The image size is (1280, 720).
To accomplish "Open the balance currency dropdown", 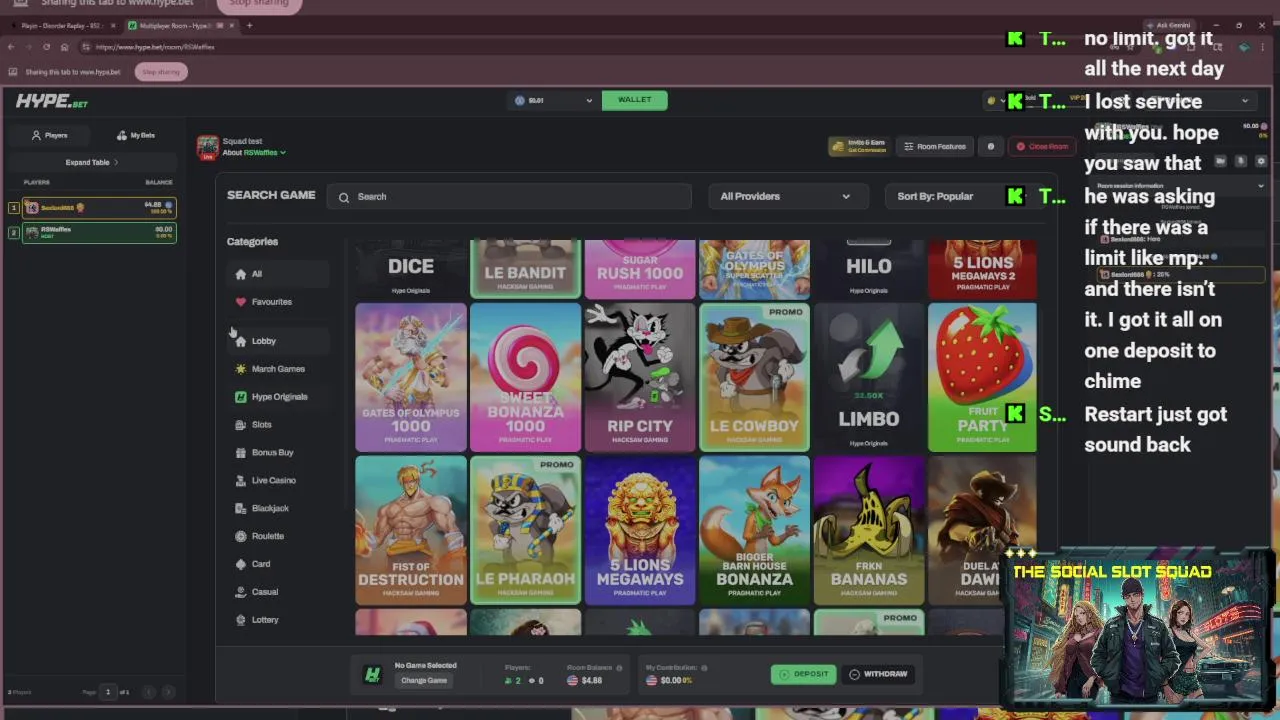I will [x=554, y=100].
